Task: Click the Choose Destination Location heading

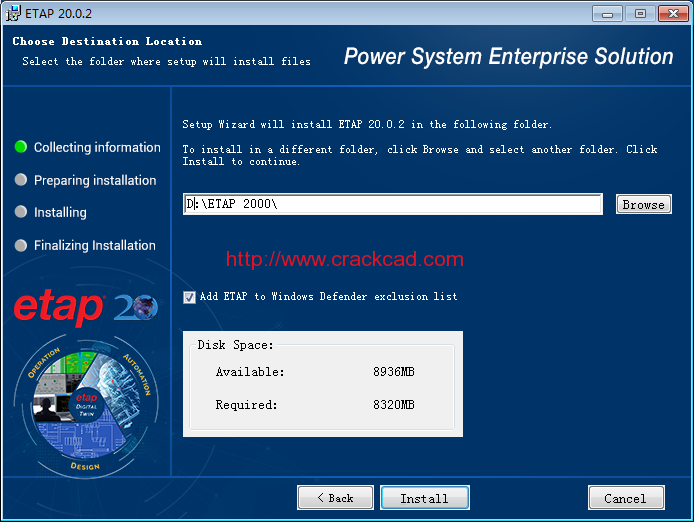Action: click(107, 41)
